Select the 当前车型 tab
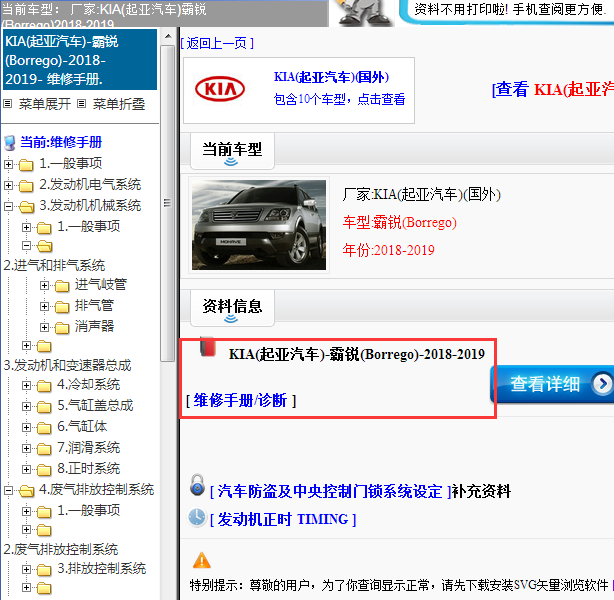614x600 pixels. pyautogui.click(x=232, y=151)
